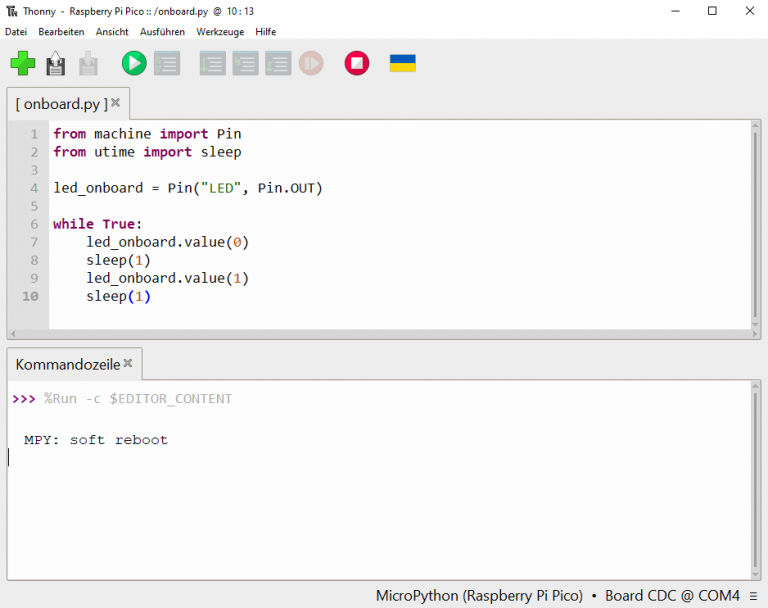Stop the program with red stop button
The height and width of the screenshot is (608, 768).
(x=356, y=64)
